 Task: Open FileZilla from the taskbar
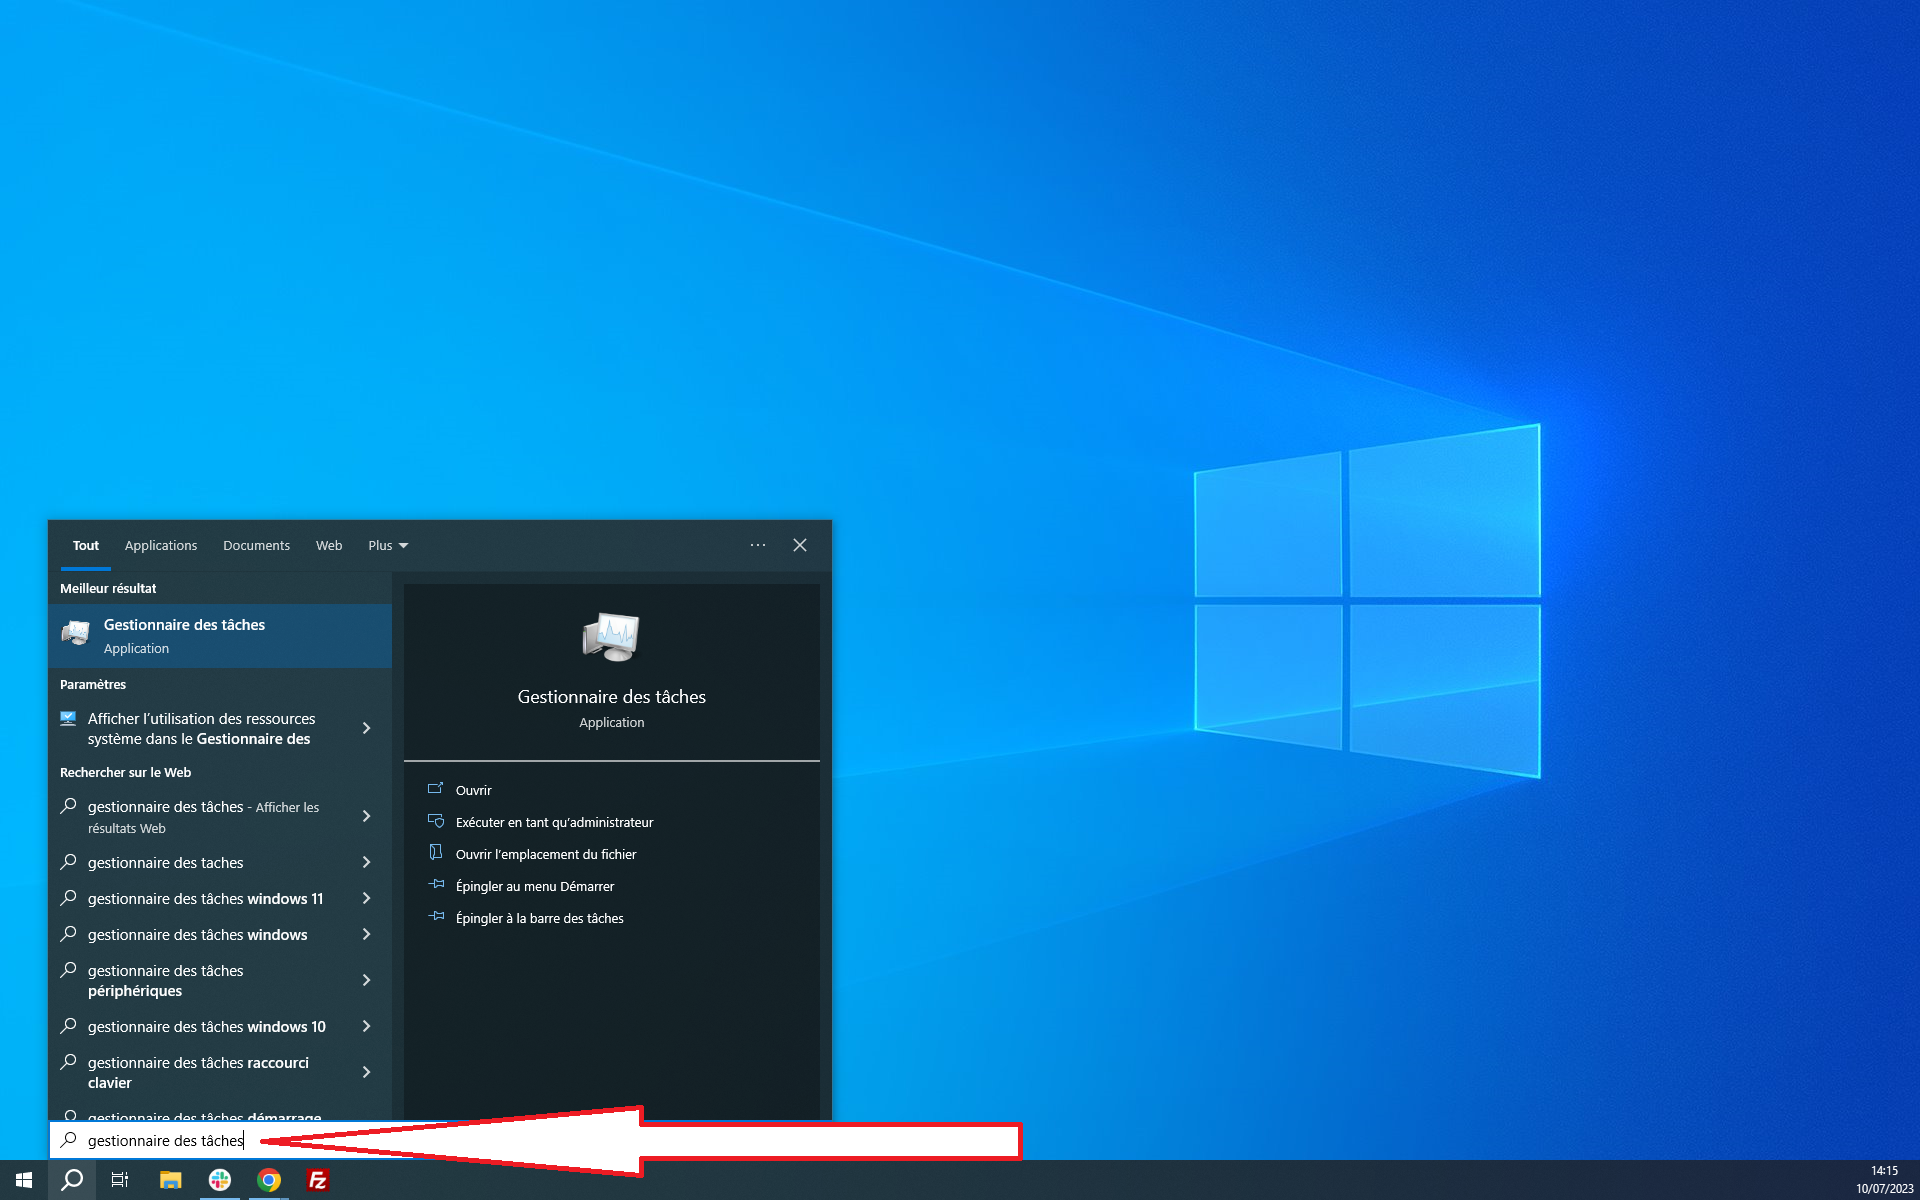318,1180
